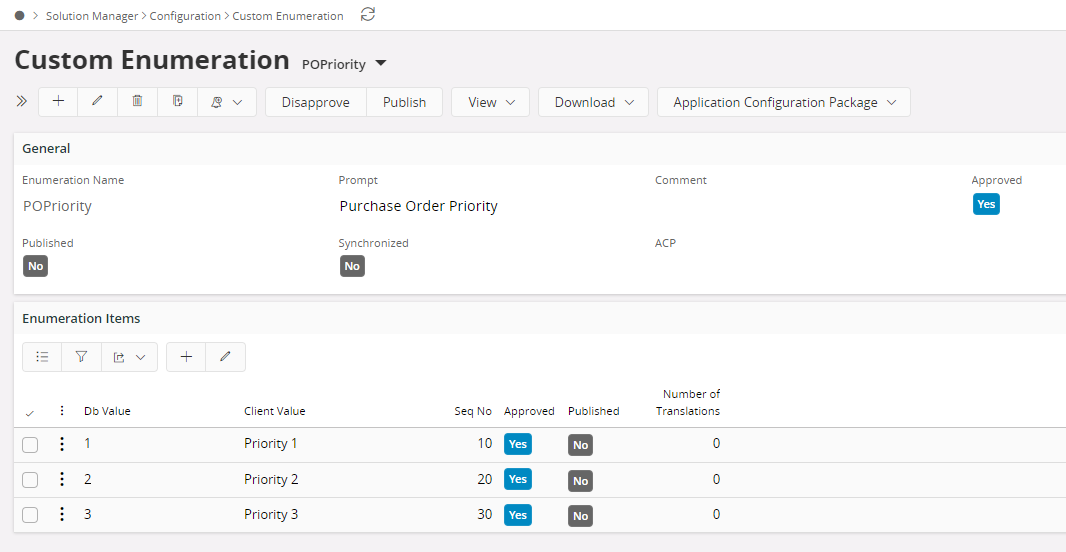Expand the Download dropdown
Viewport: 1066px width, 552px height.
pos(593,102)
